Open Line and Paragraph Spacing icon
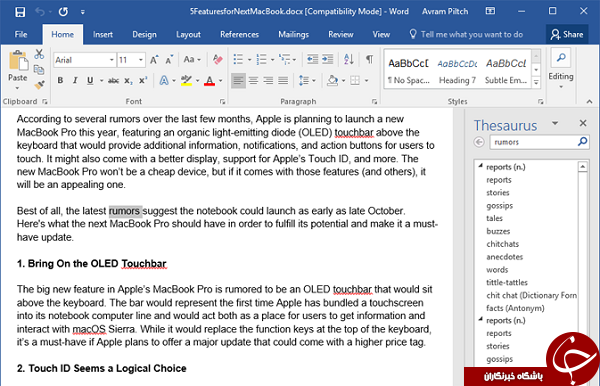Viewport: 600px width, 386px height. point(304,81)
